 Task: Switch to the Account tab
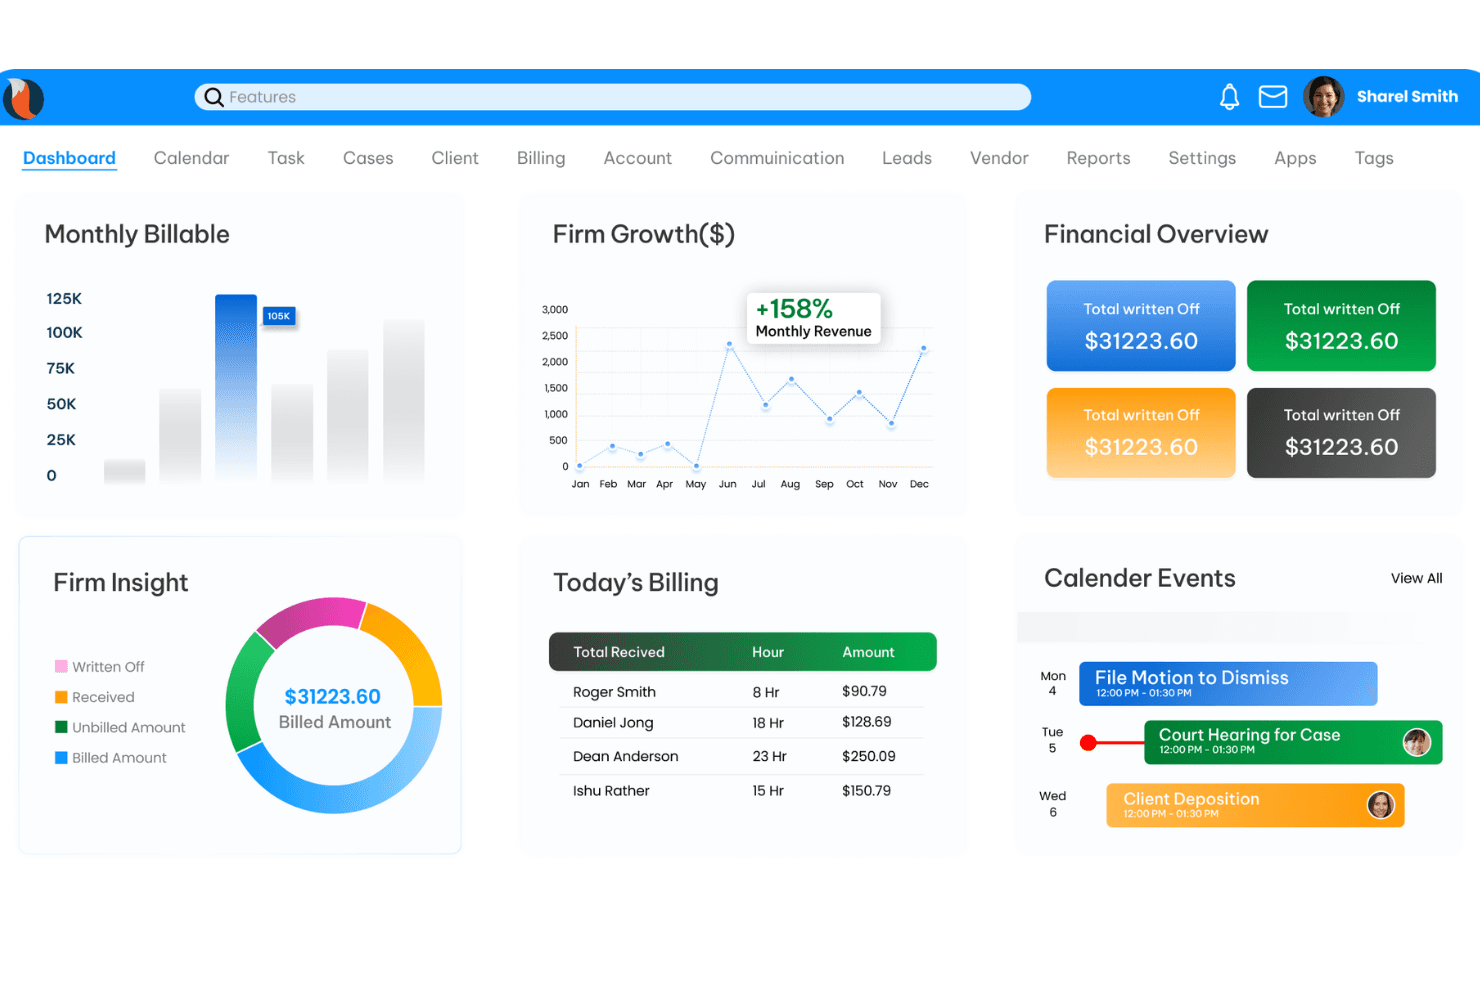tap(638, 158)
